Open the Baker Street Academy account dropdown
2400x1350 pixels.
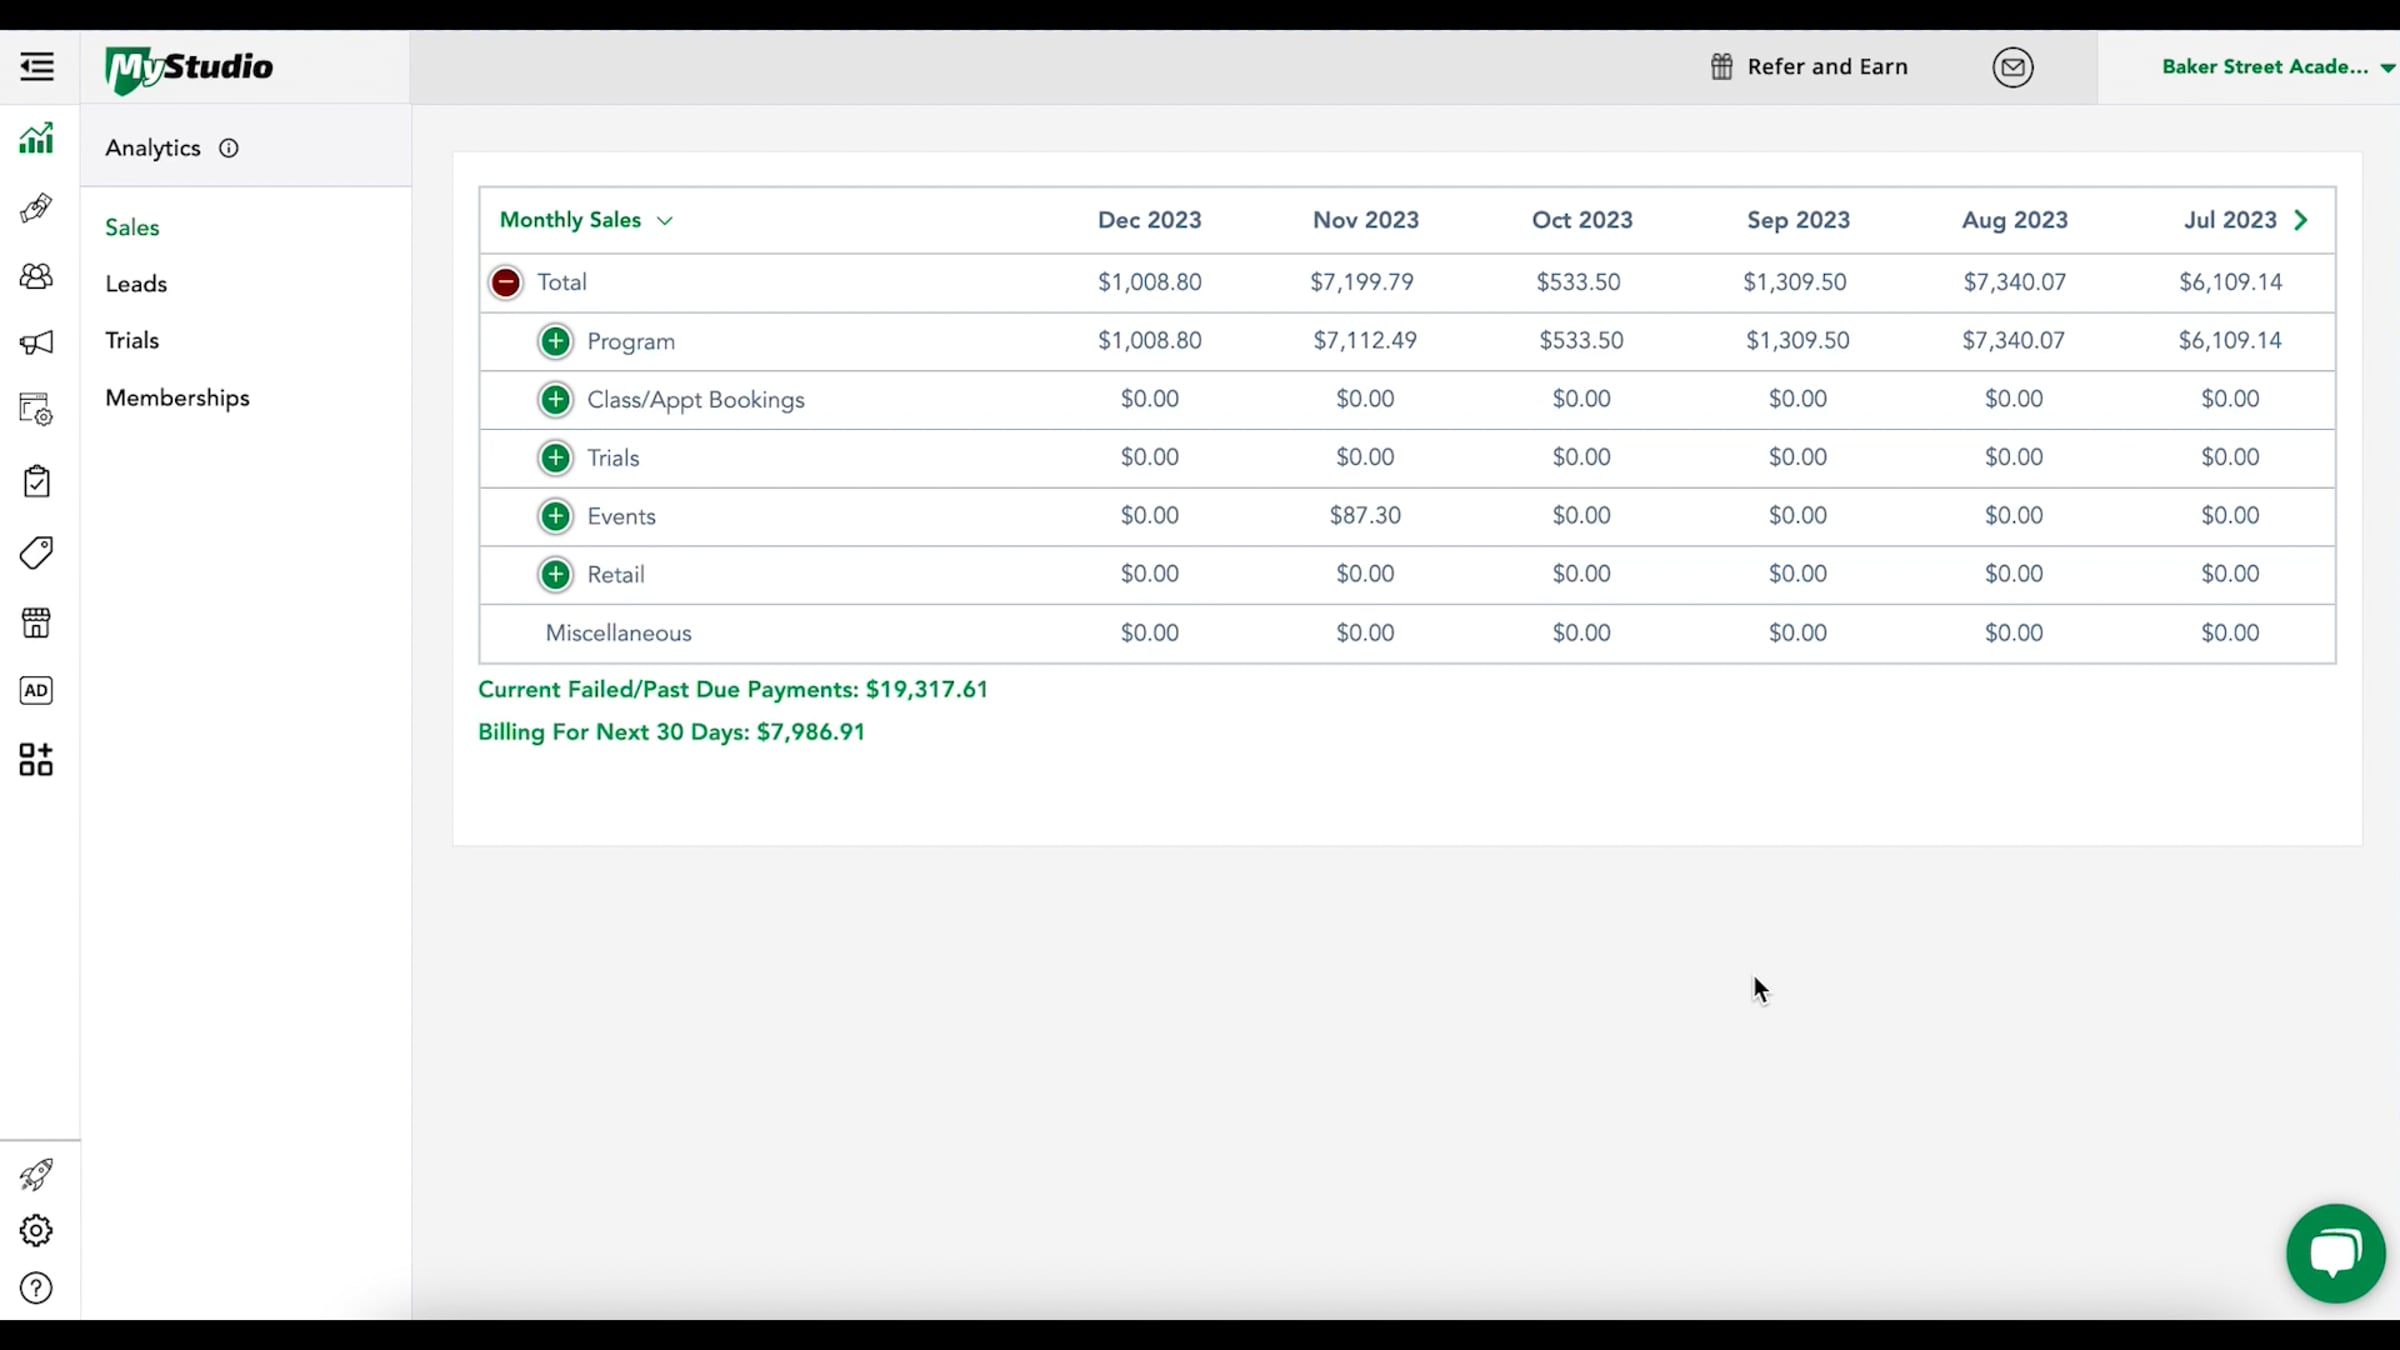point(2278,67)
